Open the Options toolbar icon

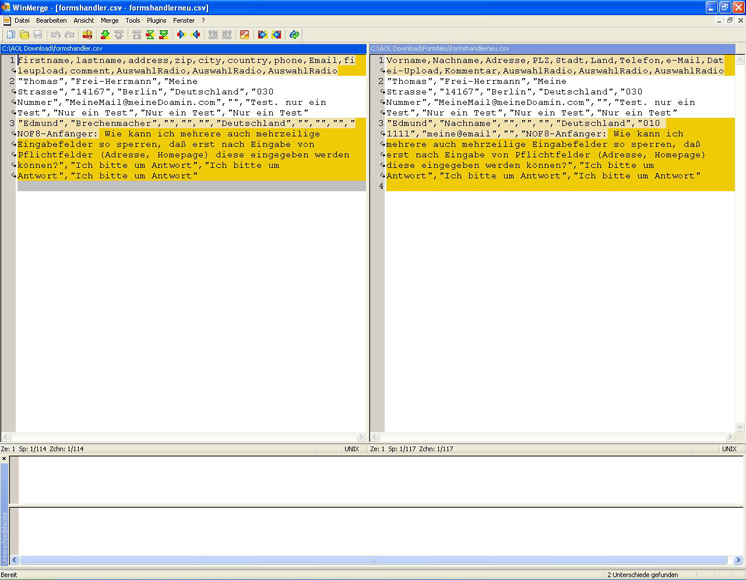click(244, 35)
